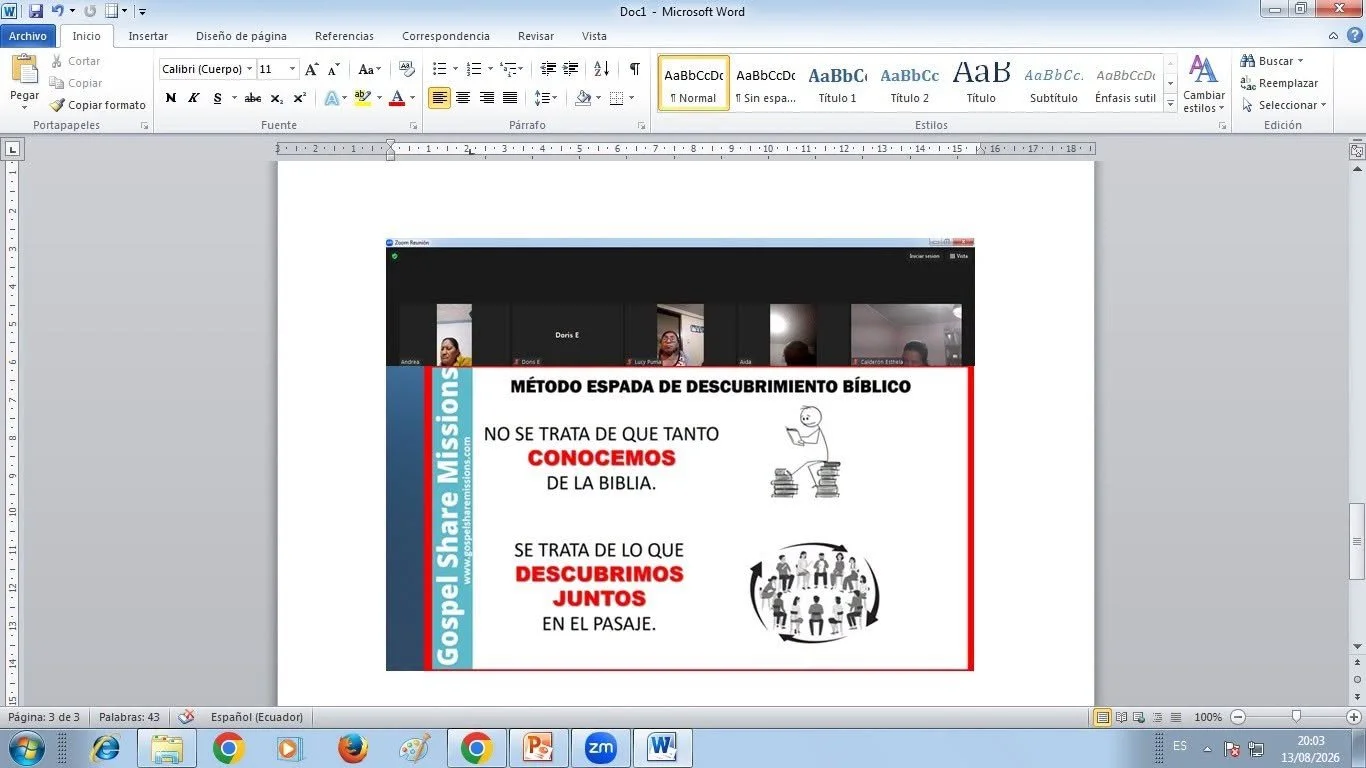Click the numbered list icon

474,69
